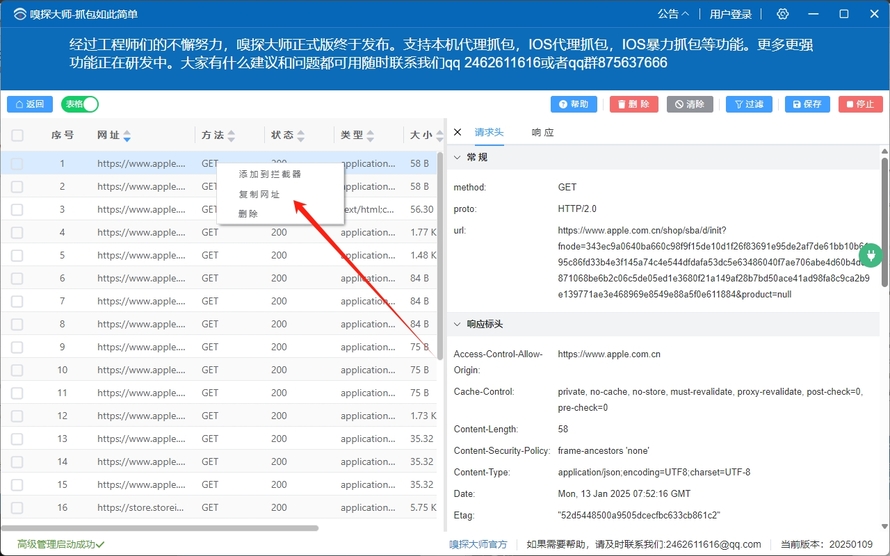
Task: Click the red 删除 toolbar button
Action: (633, 104)
